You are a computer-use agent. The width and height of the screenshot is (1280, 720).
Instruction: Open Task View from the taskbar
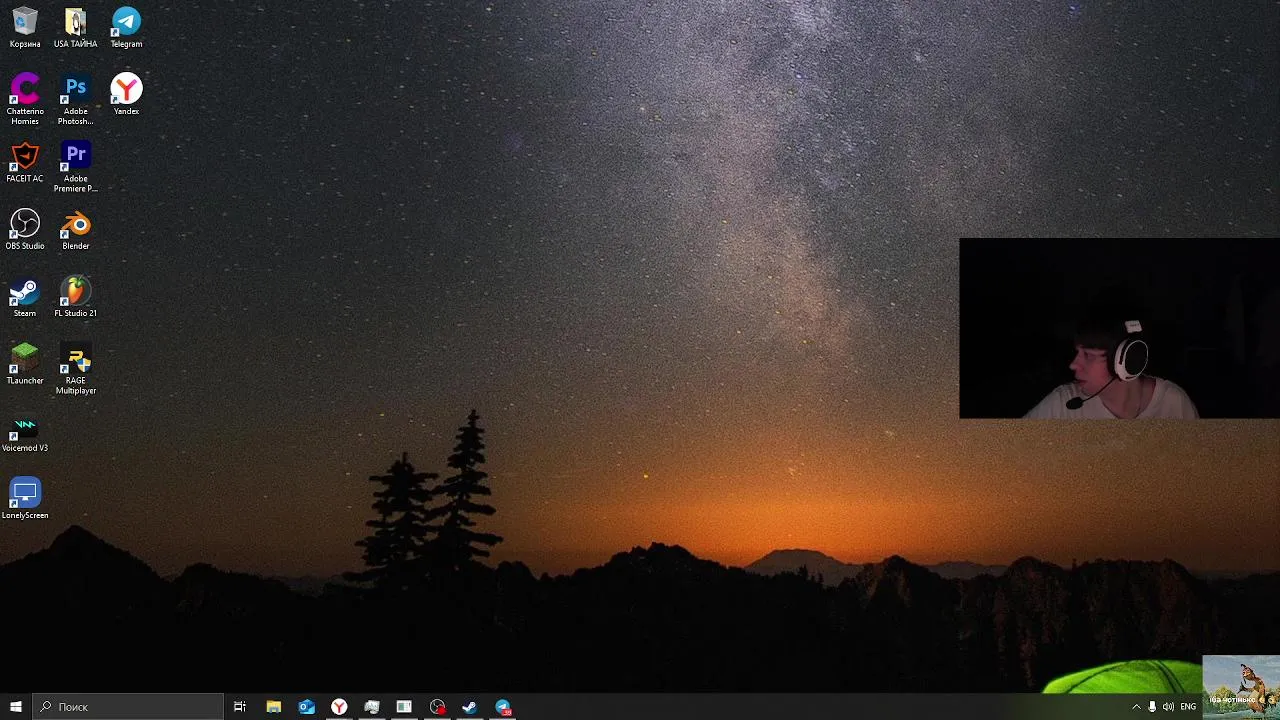(240, 707)
